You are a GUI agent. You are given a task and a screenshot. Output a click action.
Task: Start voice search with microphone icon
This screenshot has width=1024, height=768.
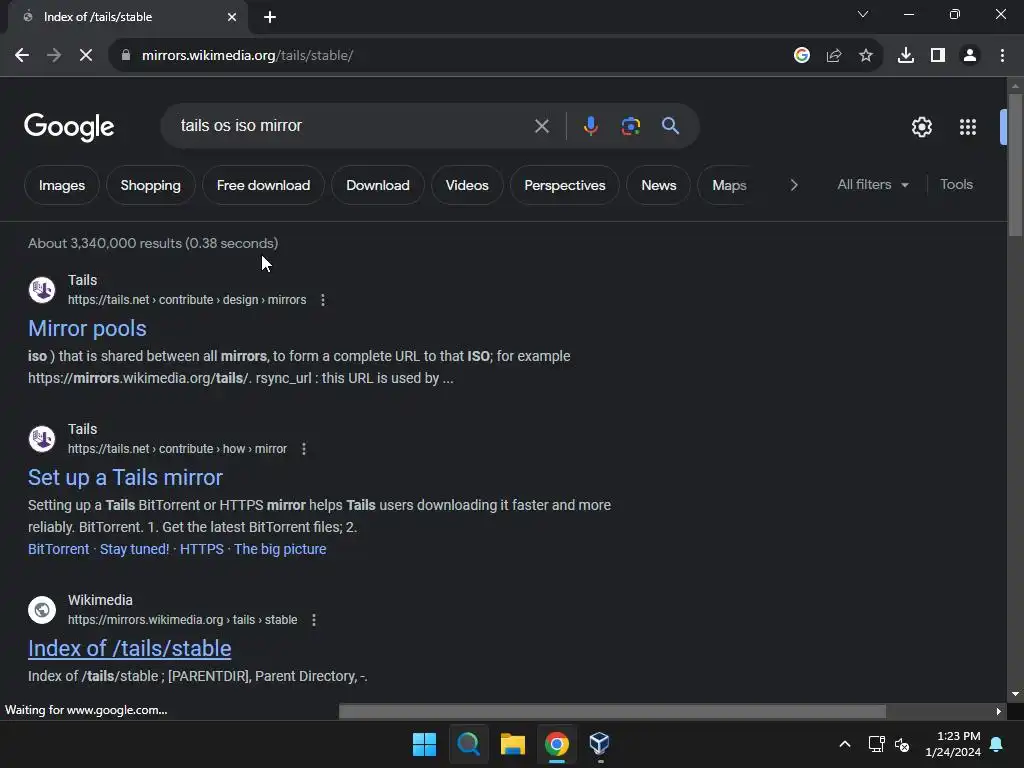click(x=590, y=126)
